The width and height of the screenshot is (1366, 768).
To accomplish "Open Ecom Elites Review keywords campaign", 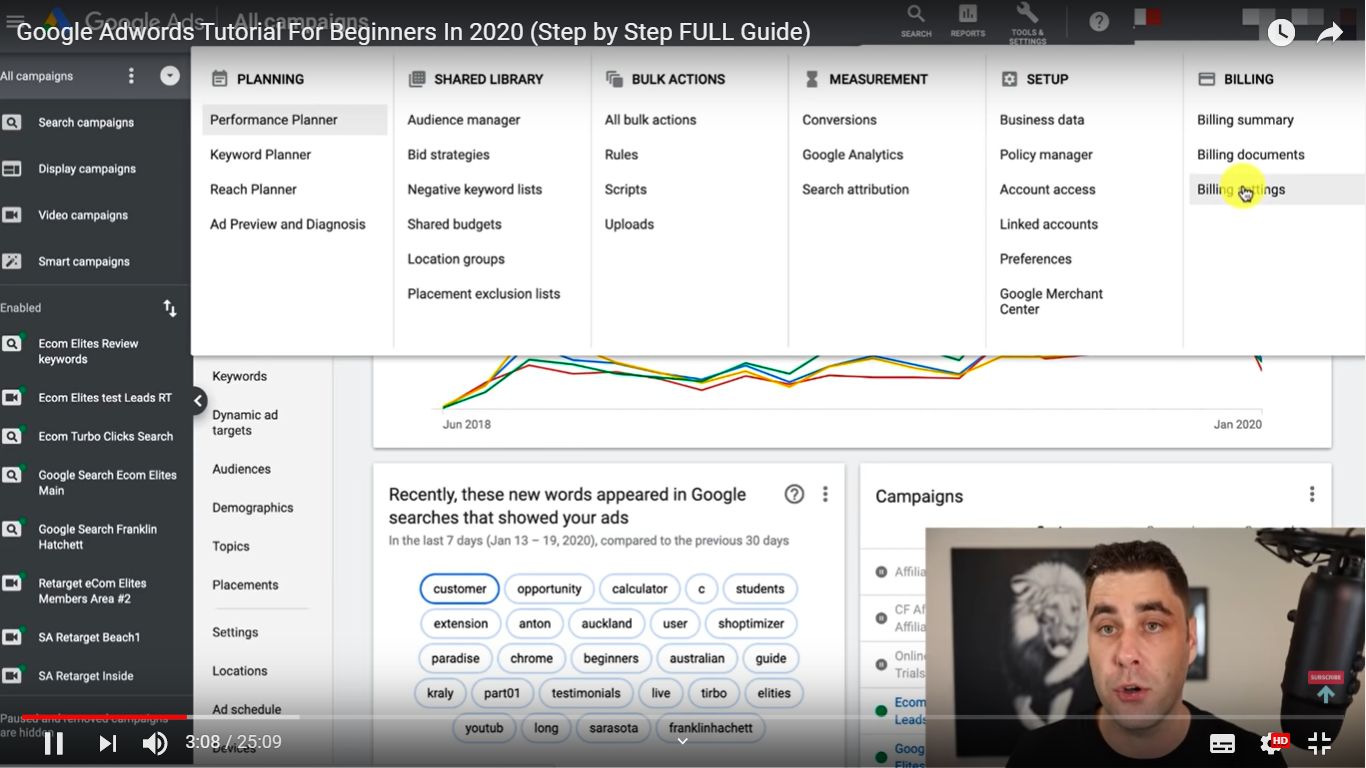I will point(88,351).
